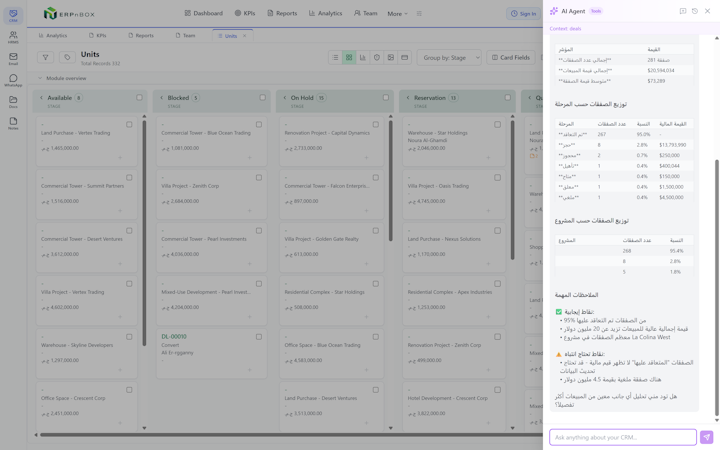Click the Available column vertical scrollbar
720x450 pixels.
pos(144,232)
